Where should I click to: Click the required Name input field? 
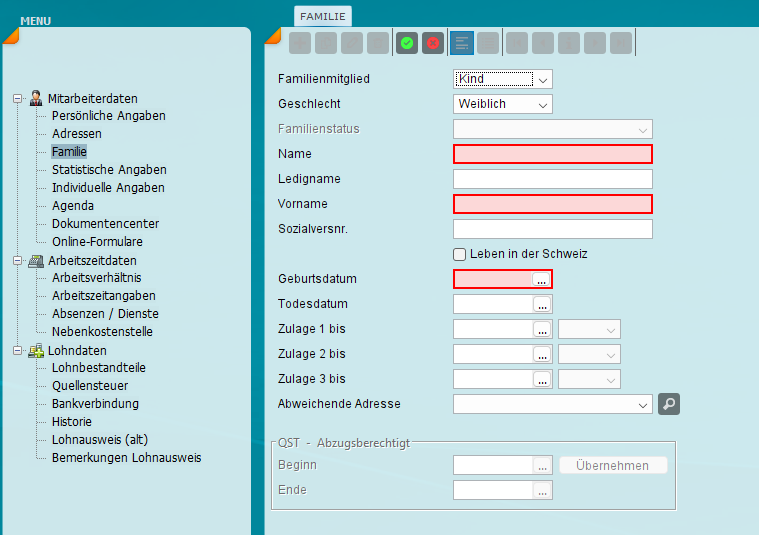[553, 154]
